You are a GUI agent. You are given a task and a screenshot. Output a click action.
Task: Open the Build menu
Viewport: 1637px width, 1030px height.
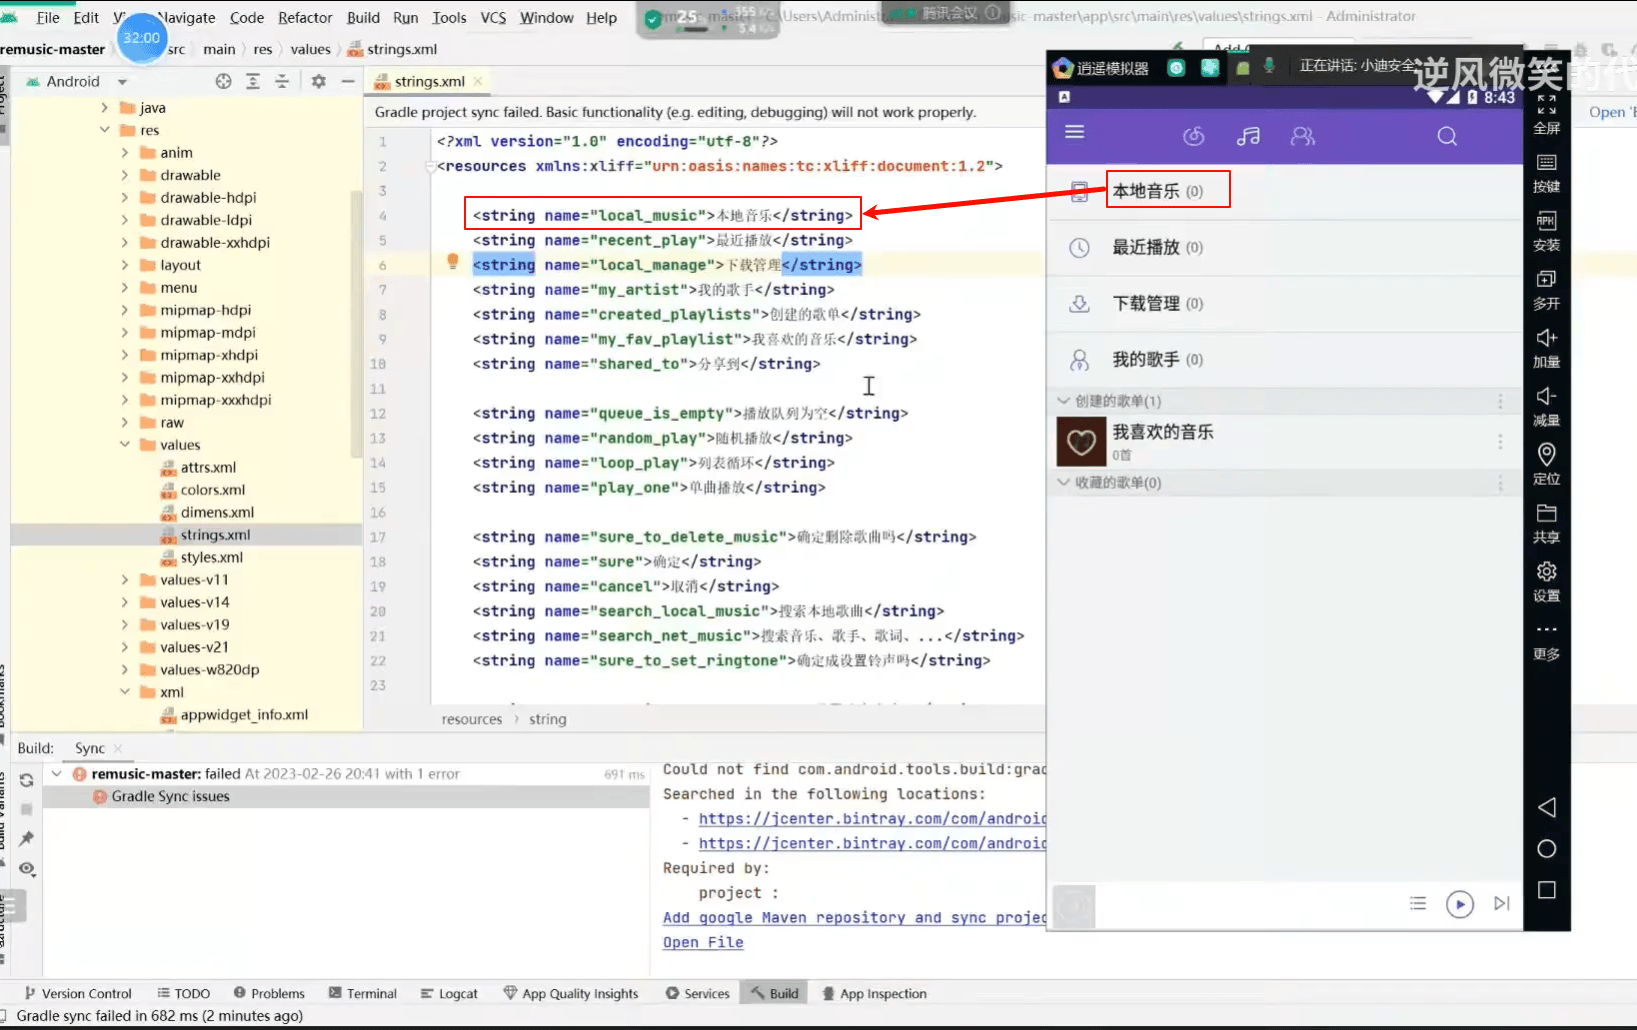[x=363, y=17]
